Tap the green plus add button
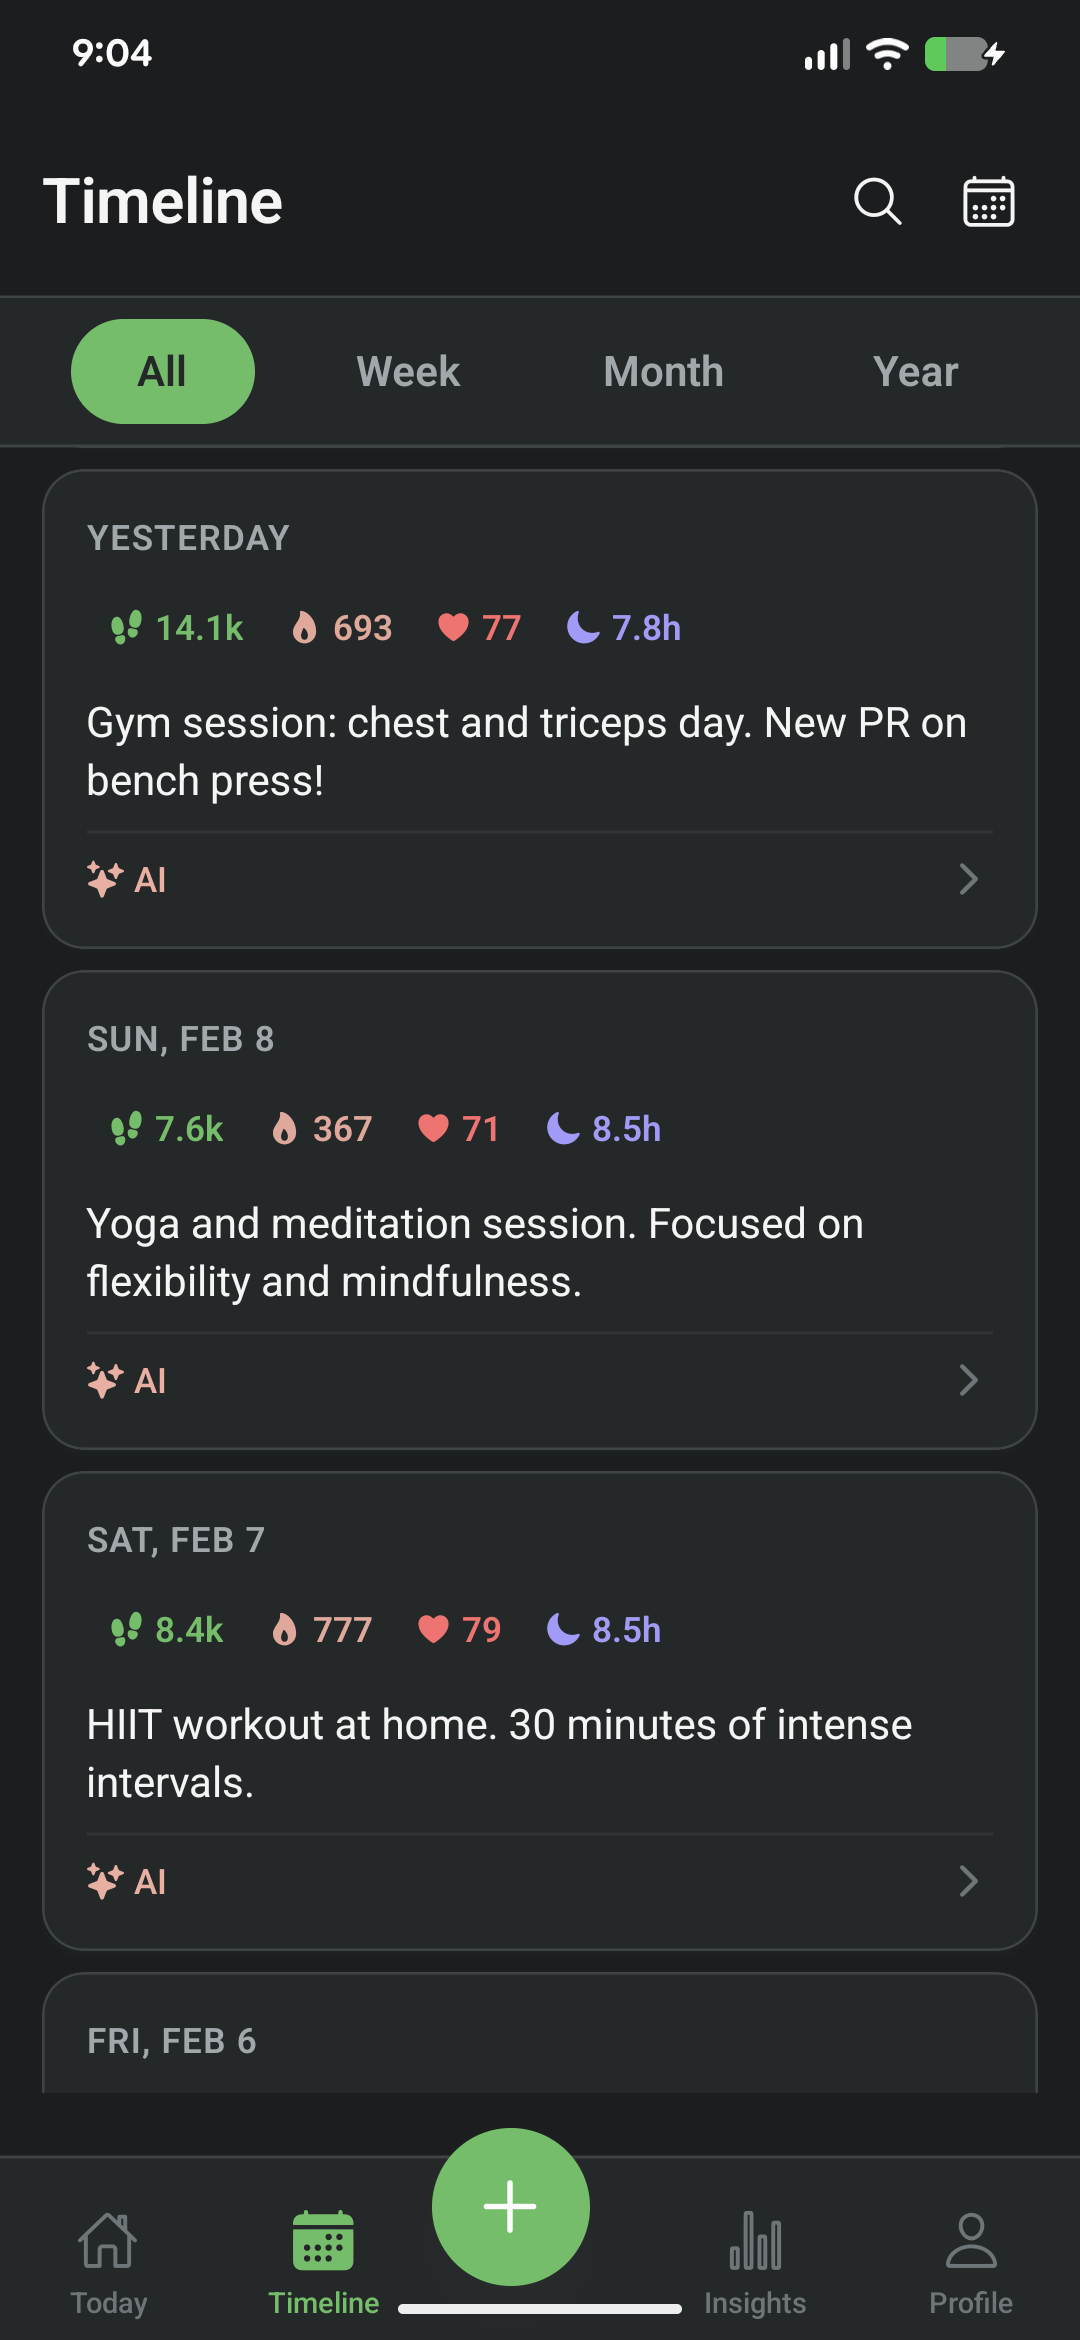 [x=510, y=2206]
